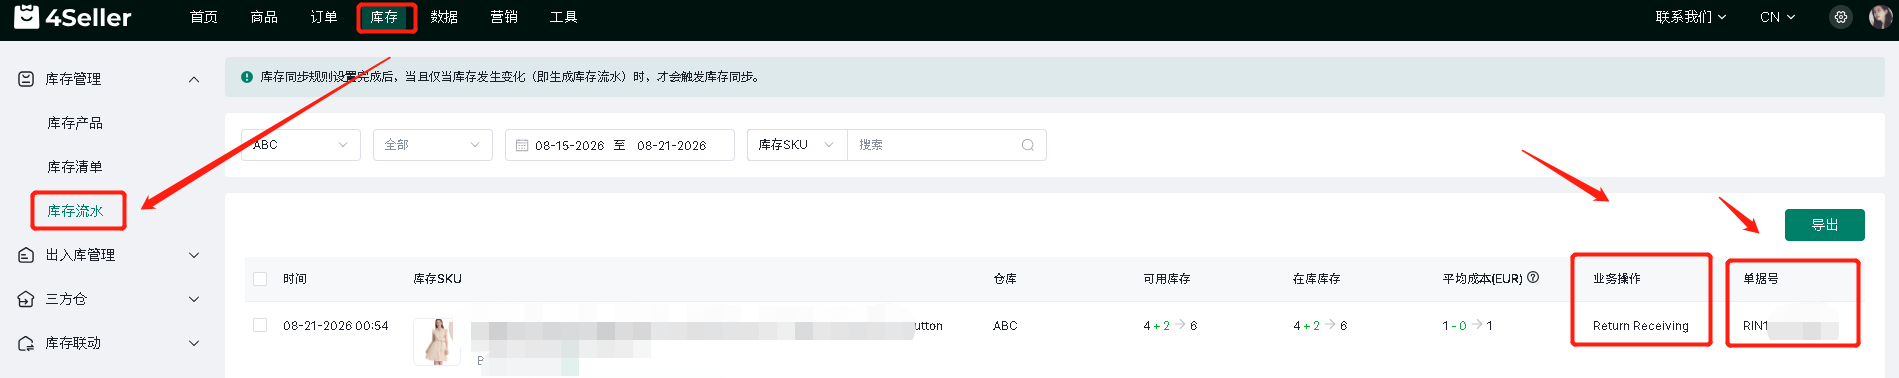
Task: Click the product thumbnail of the dress
Action: click(437, 342)
